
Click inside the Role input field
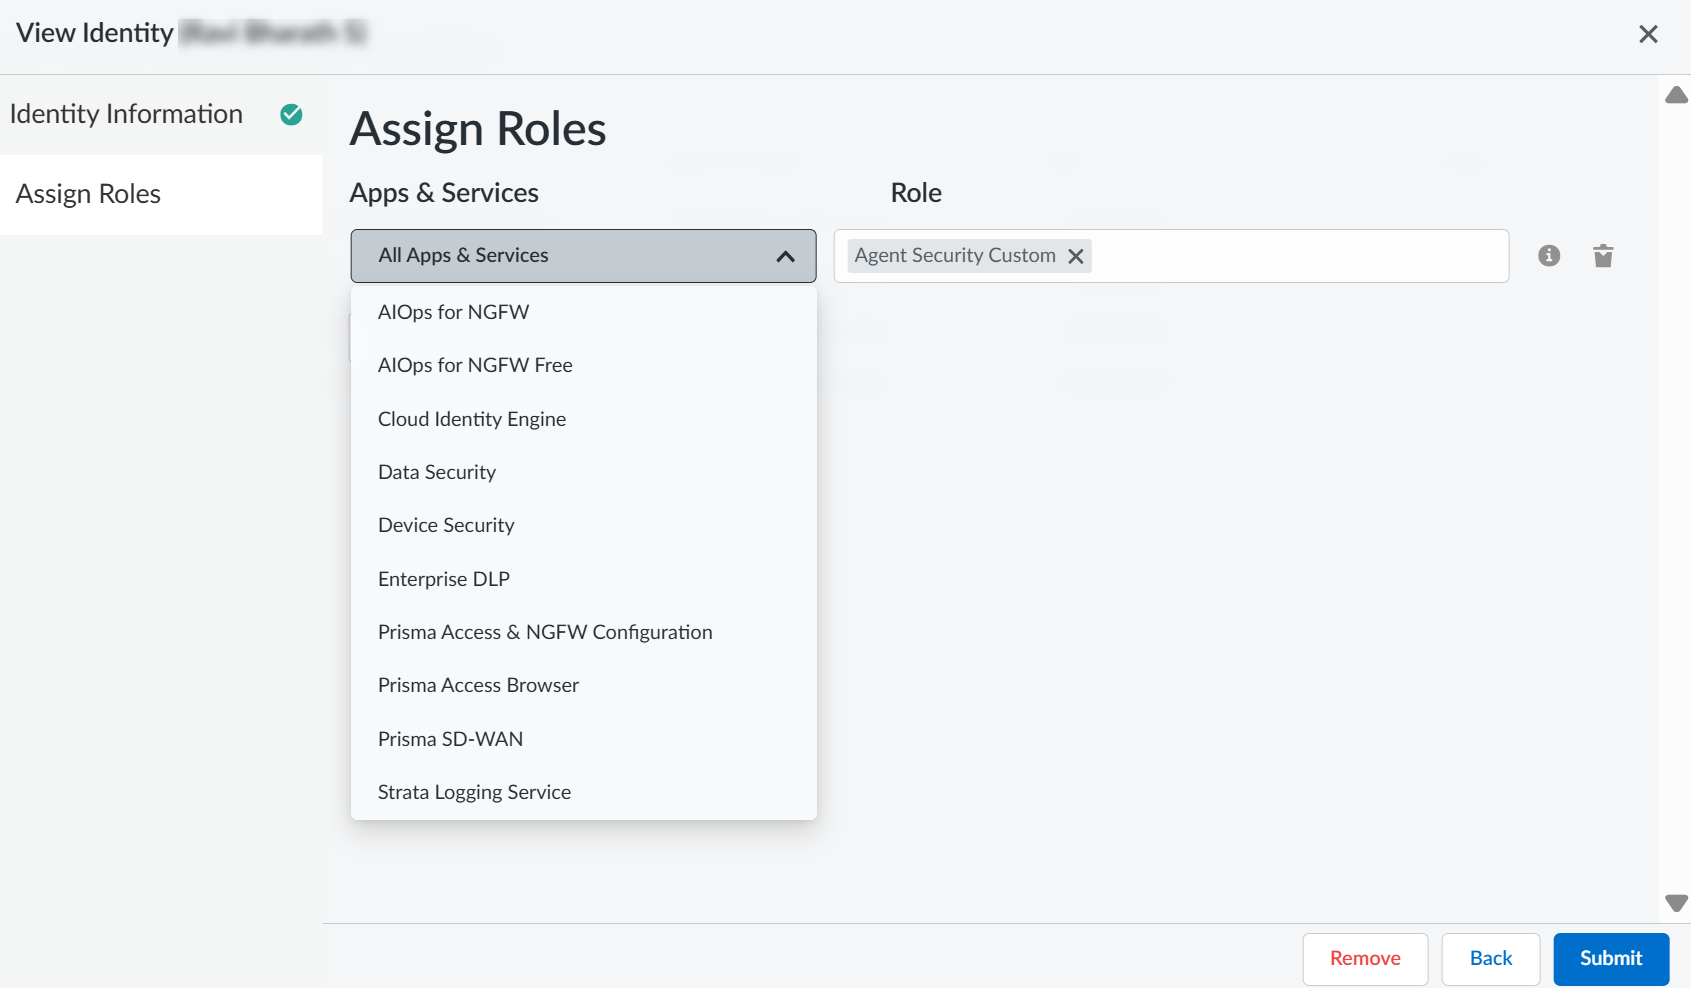[1300, 256]
